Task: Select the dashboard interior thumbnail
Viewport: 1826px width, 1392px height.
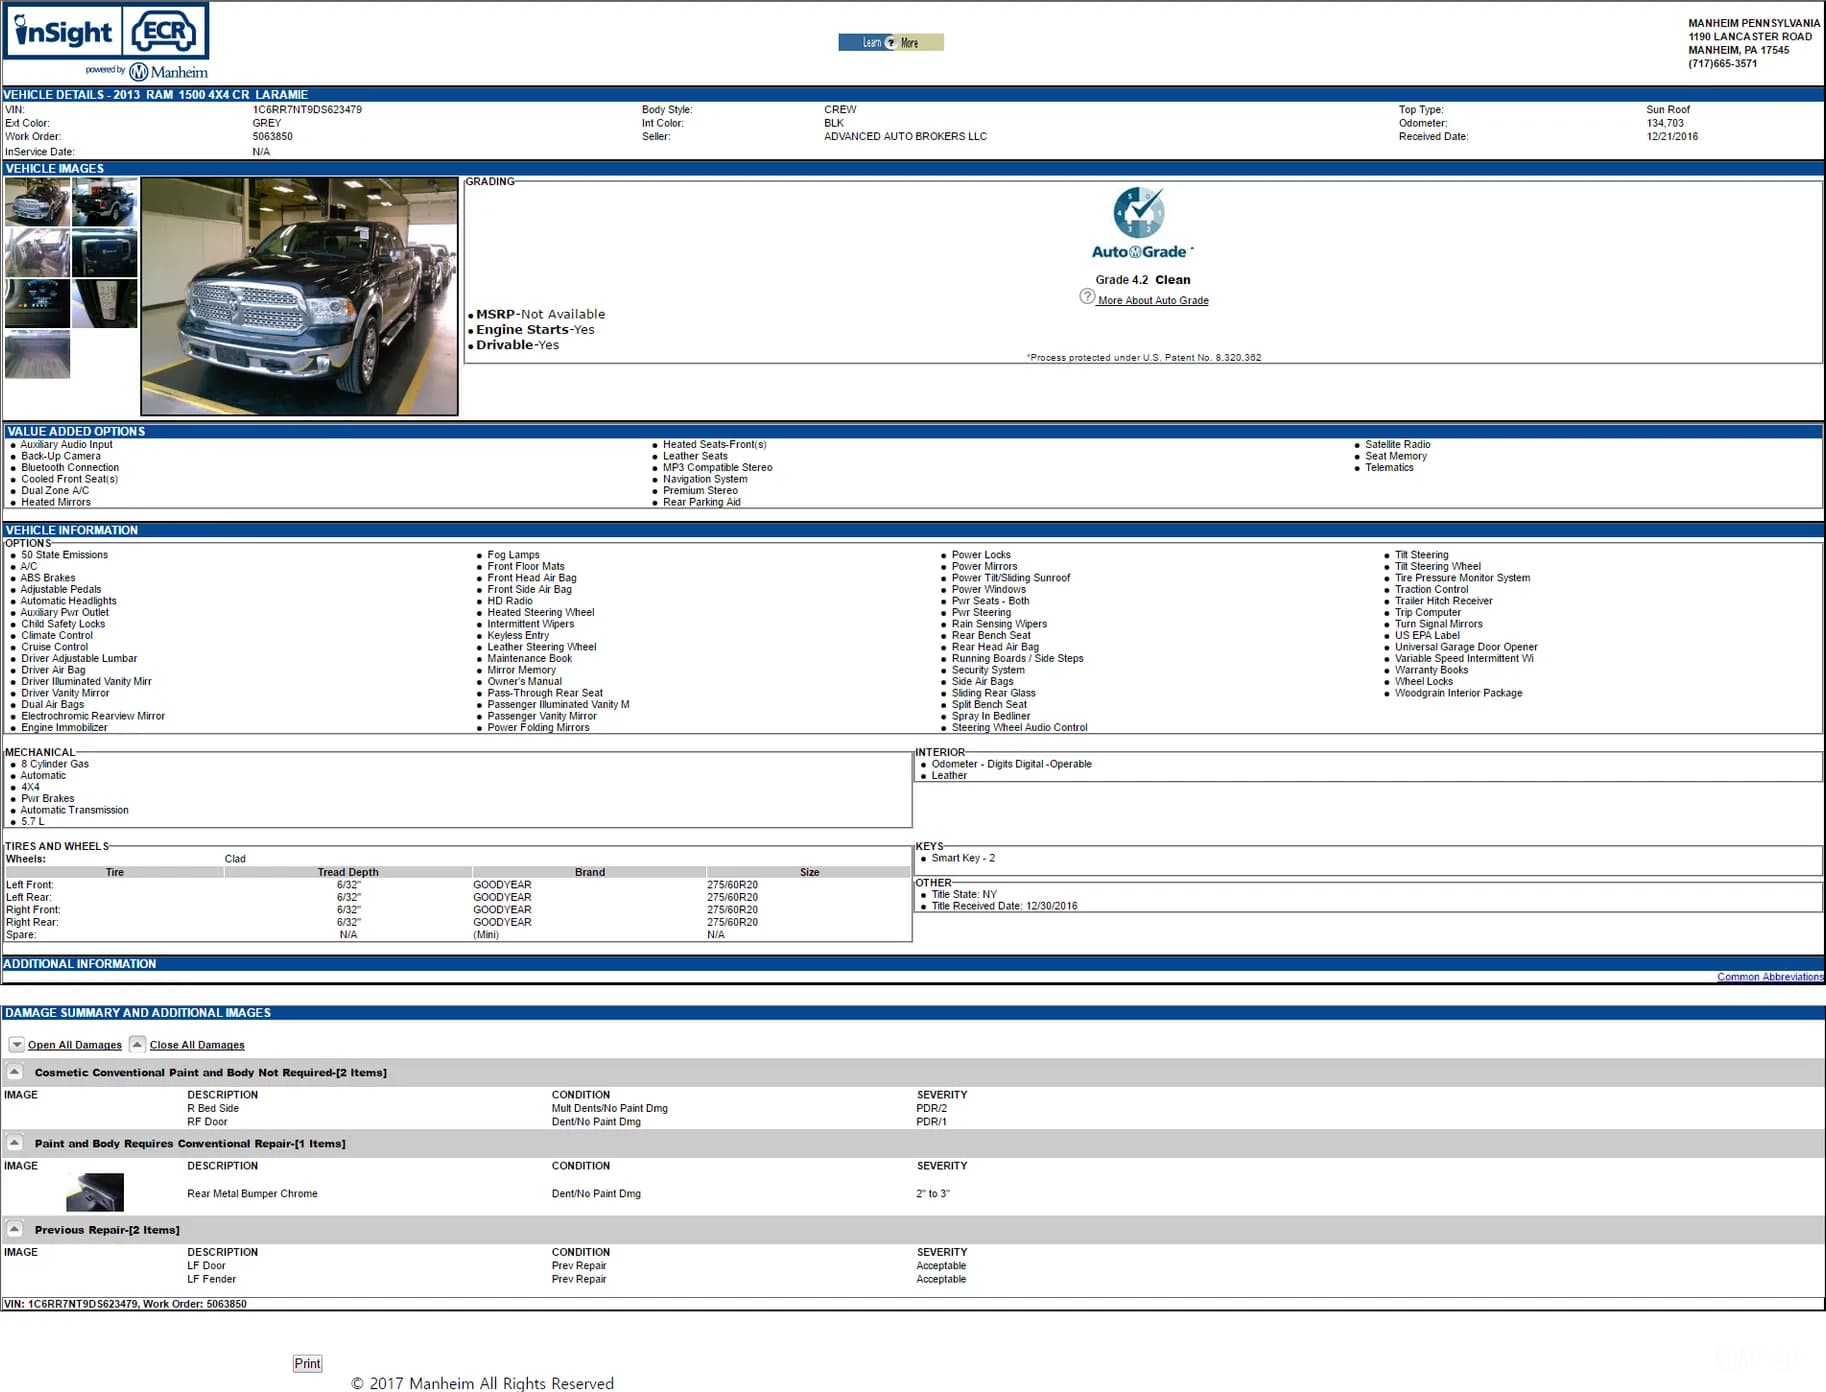Action: [105, 253]
